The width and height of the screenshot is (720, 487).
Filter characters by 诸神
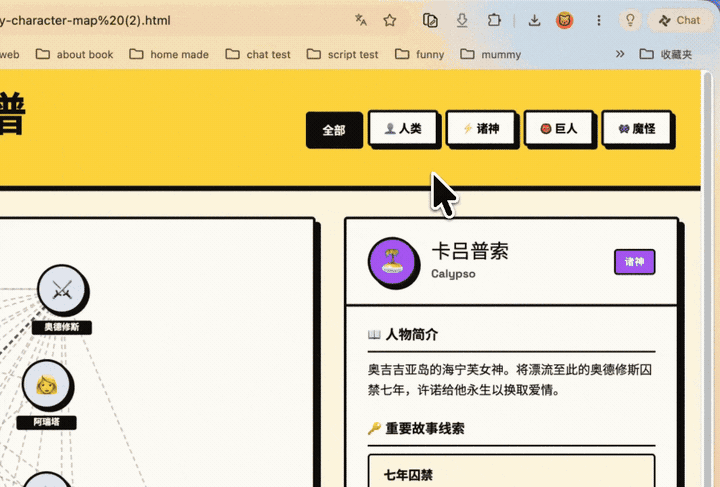click(481, 129)
